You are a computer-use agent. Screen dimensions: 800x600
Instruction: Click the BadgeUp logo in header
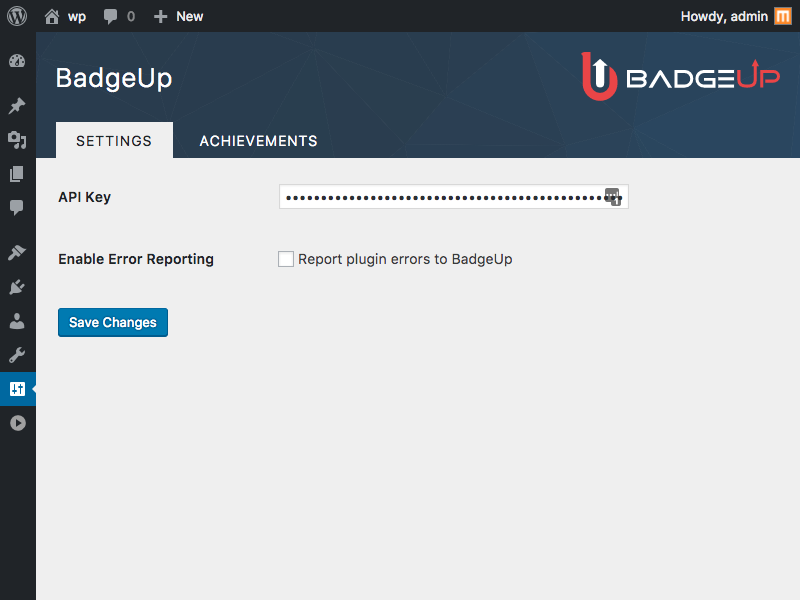681,77
